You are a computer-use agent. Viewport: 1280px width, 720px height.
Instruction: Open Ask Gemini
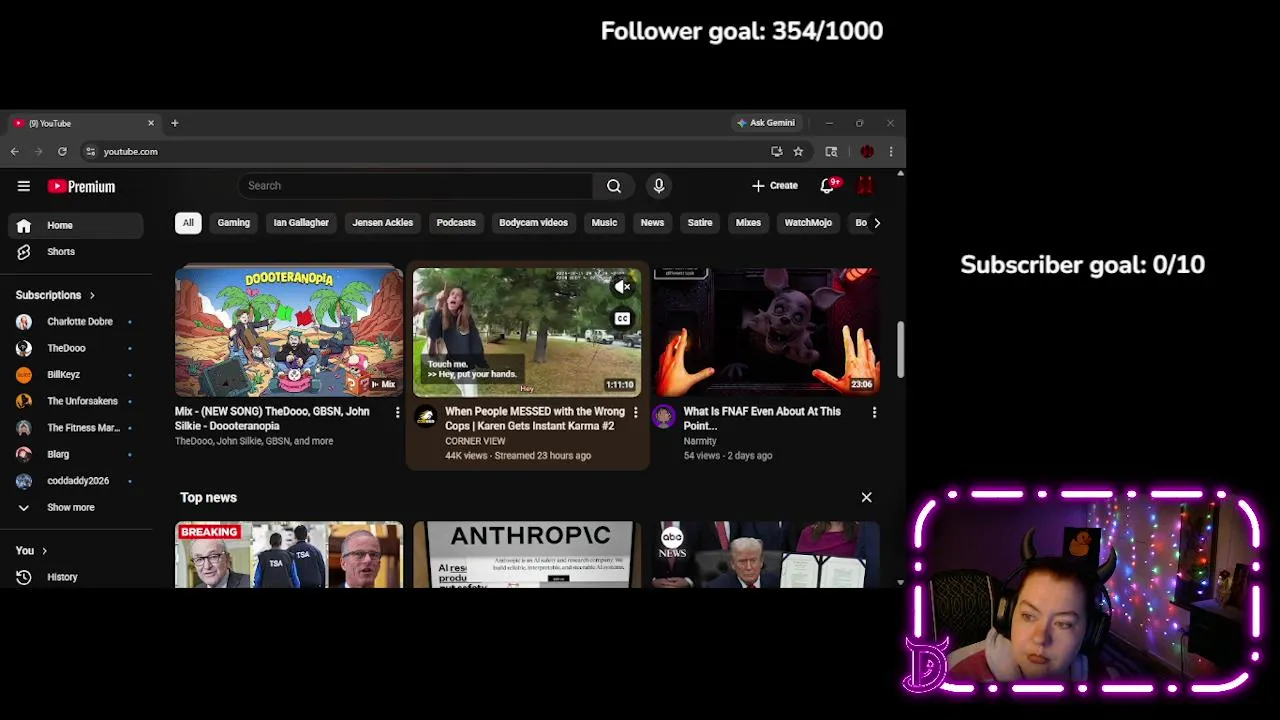pyautogui.click(x=766, y=123)
